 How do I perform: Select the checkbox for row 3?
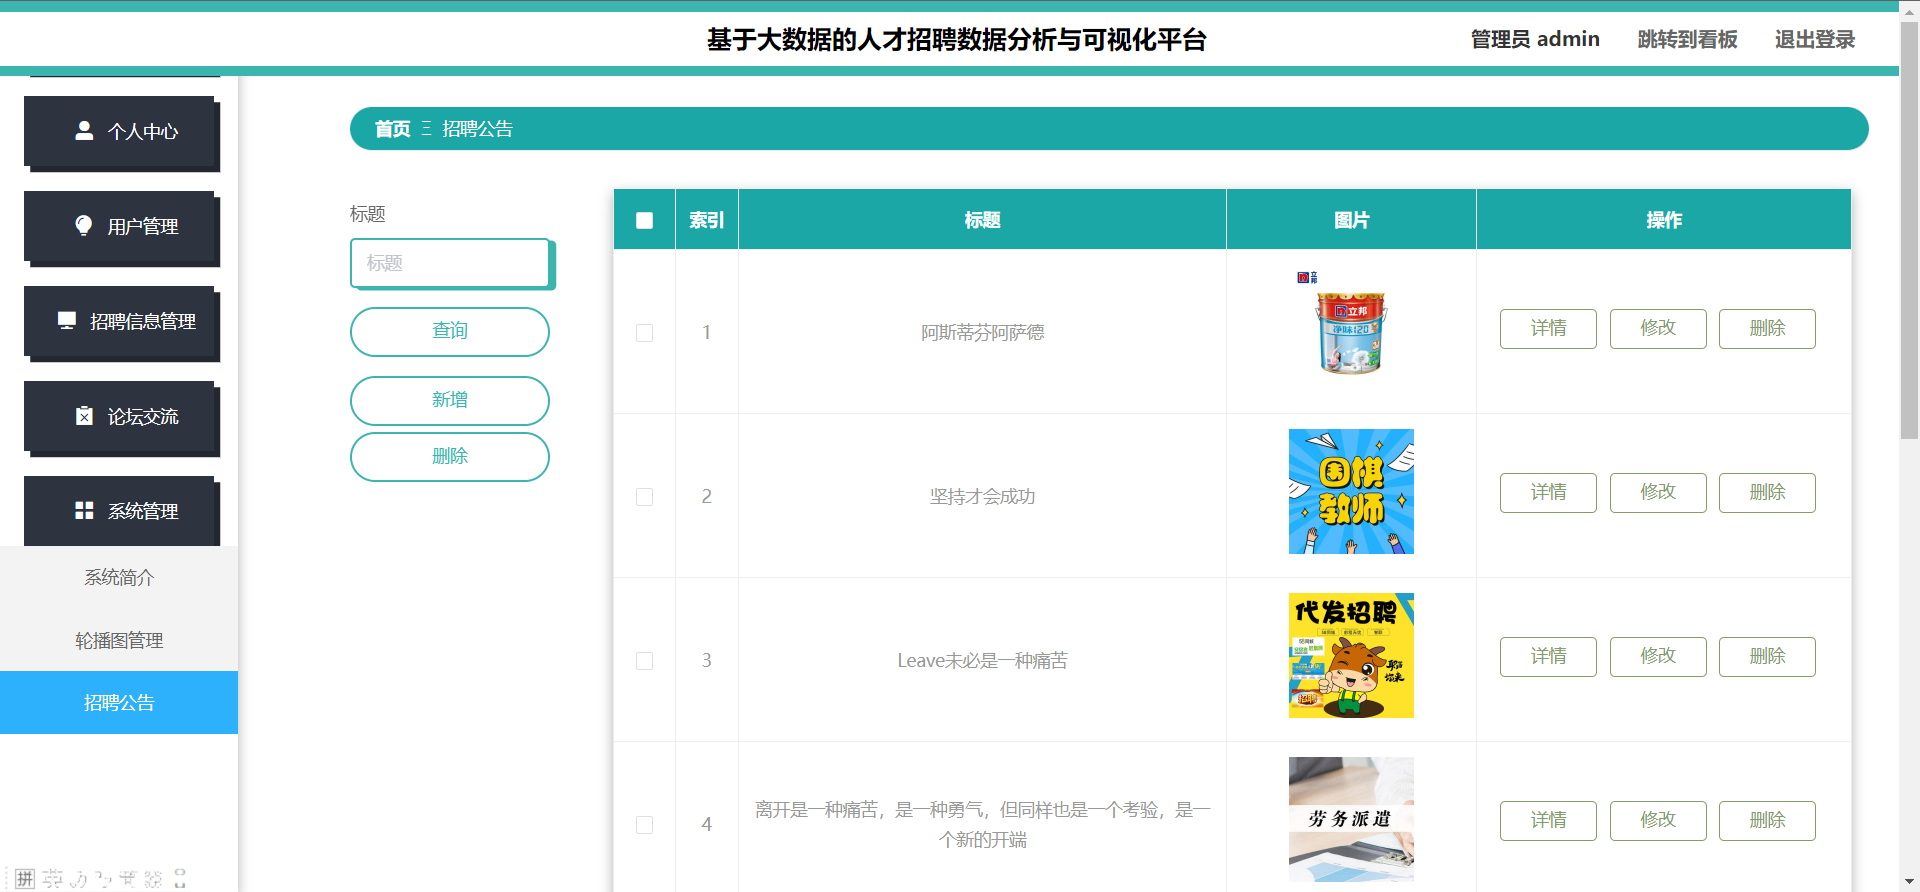[644, 661]
